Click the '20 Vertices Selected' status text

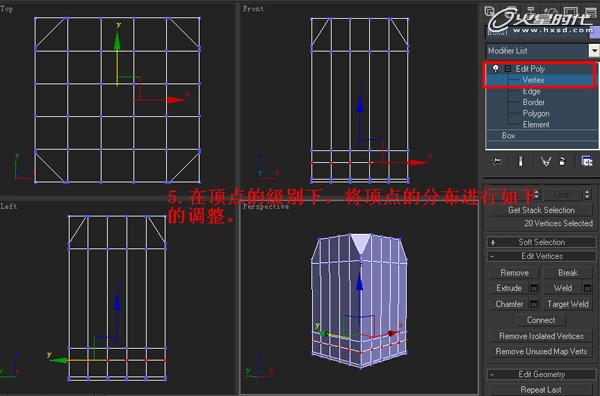[x=558, y=223]
